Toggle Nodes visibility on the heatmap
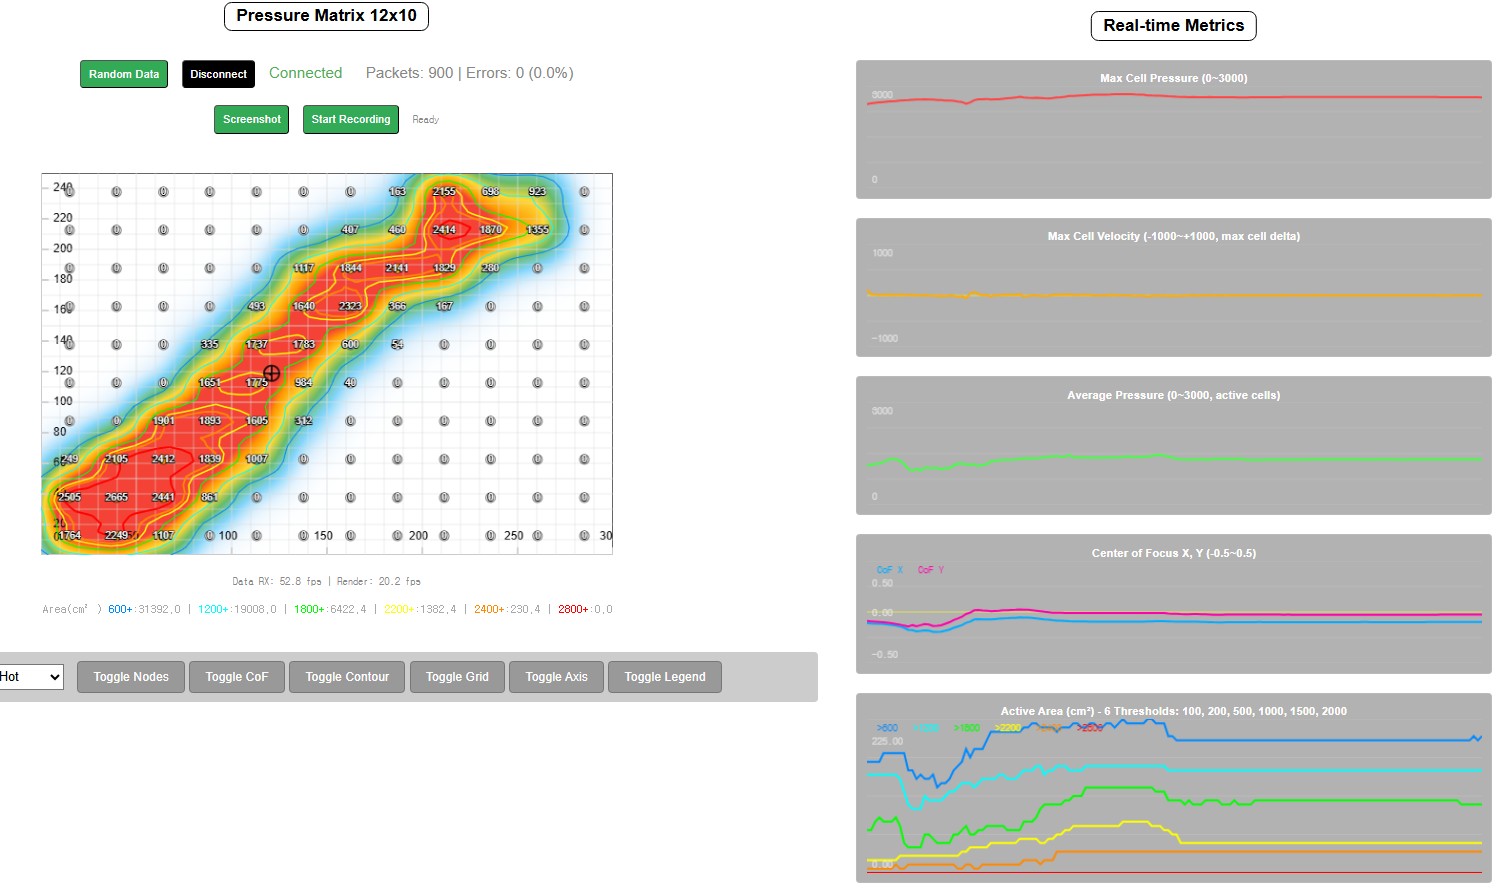 131,677
